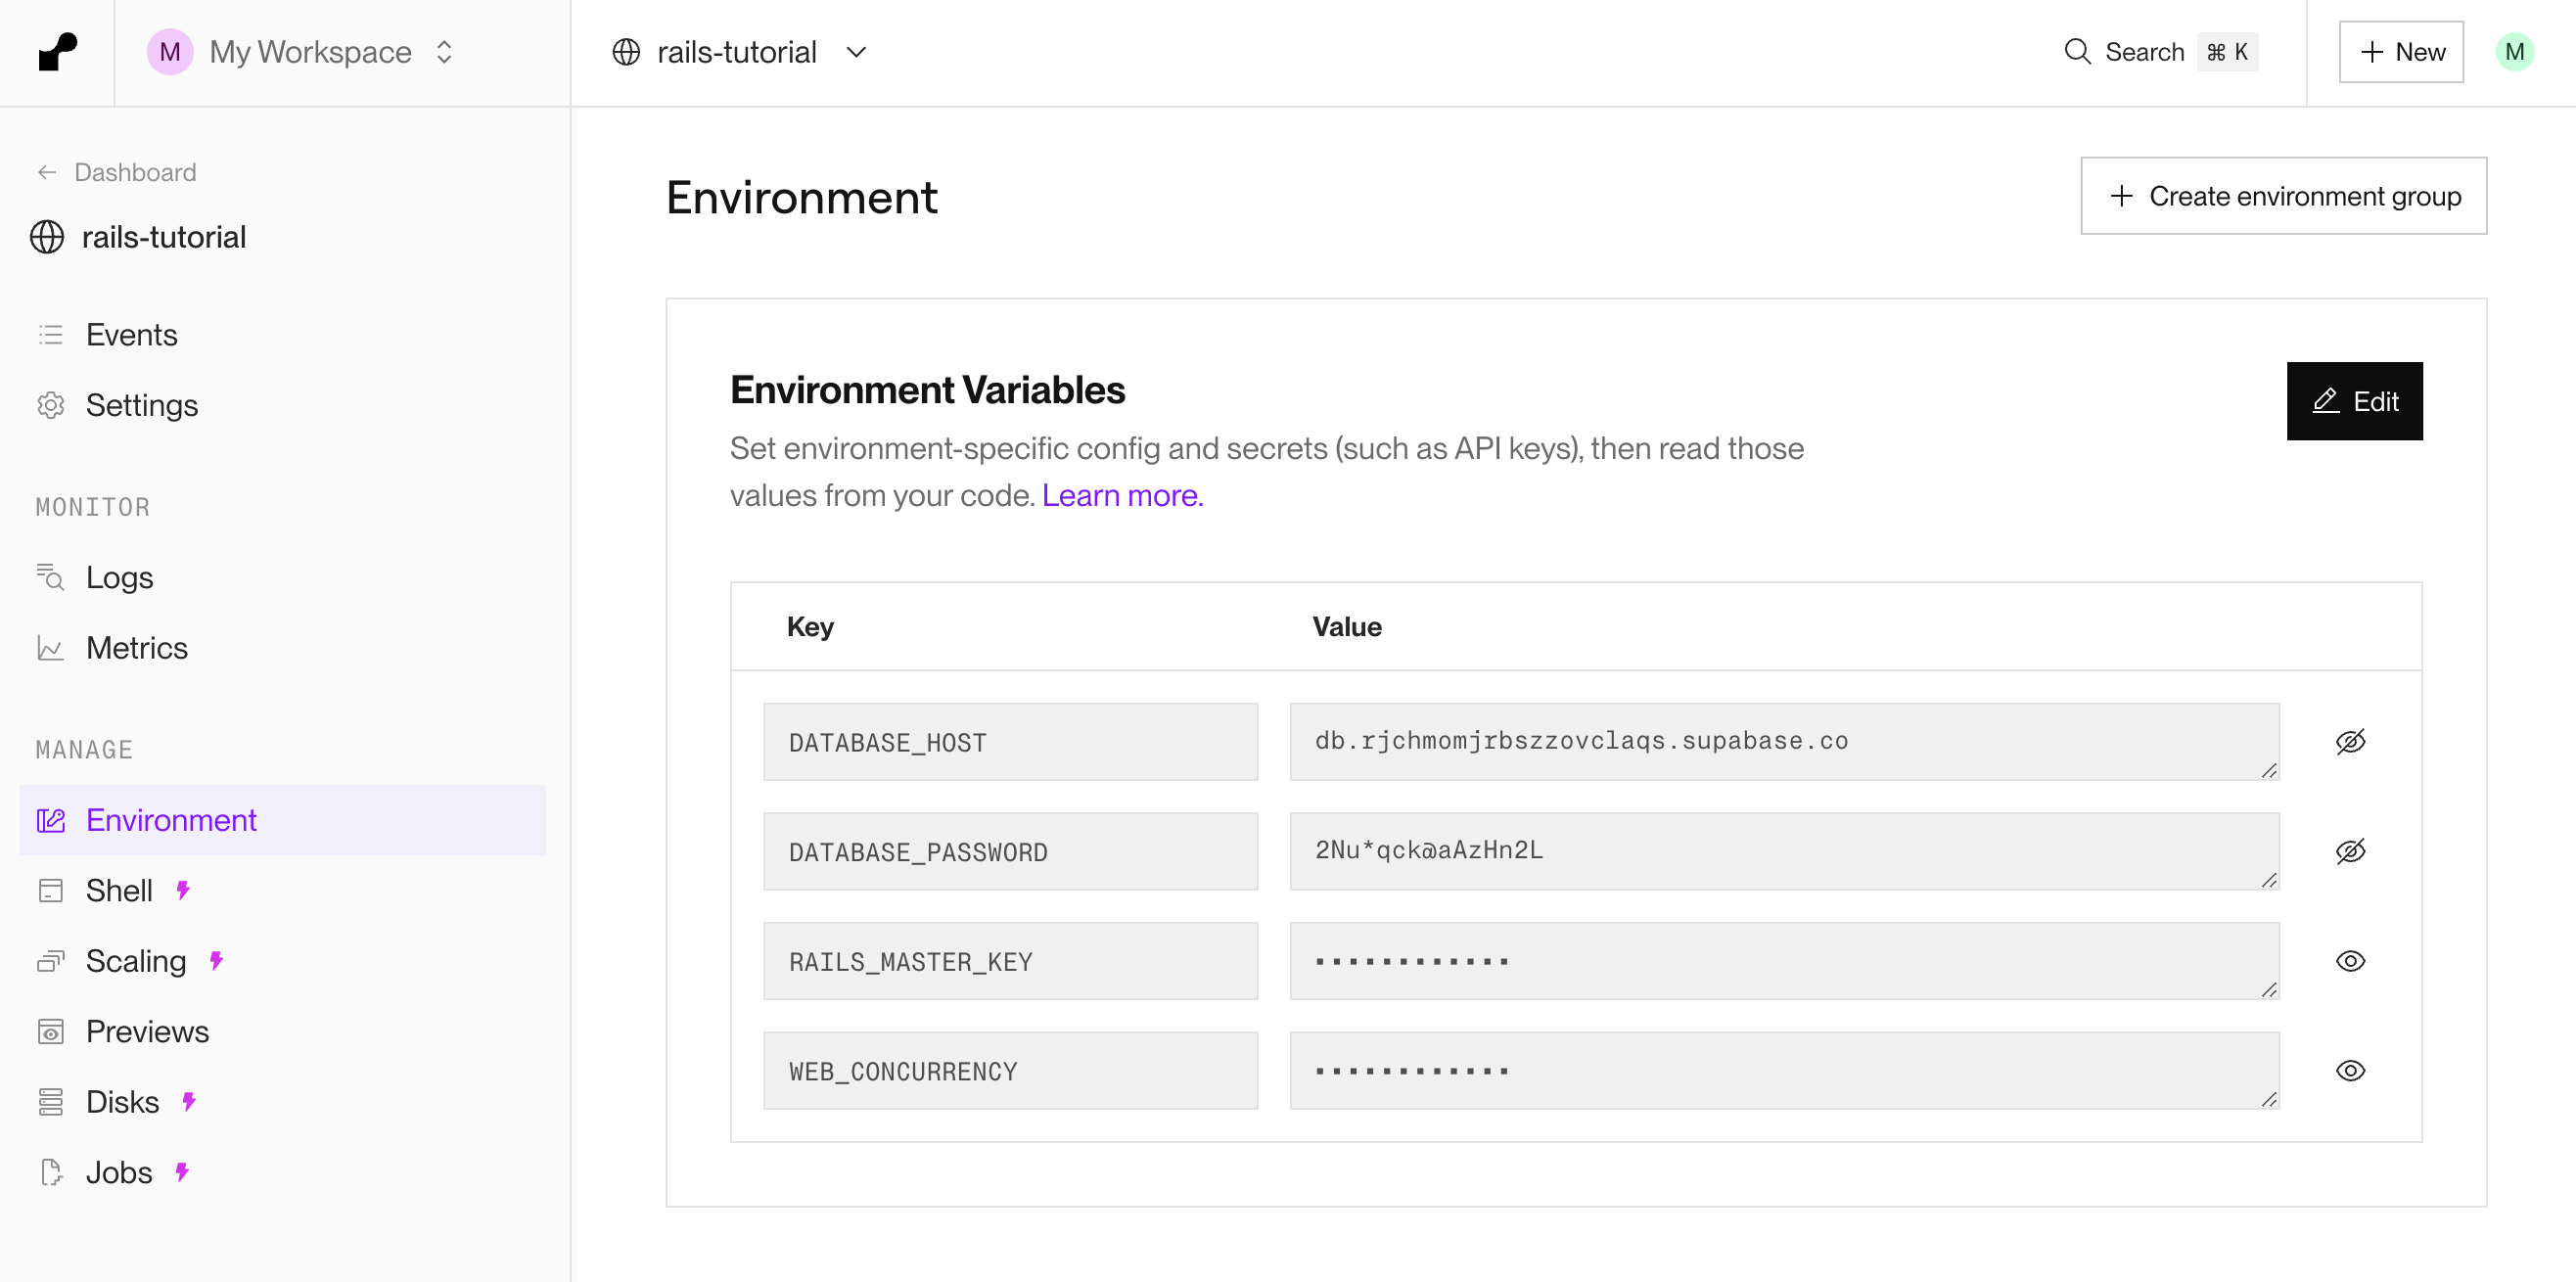Screen dimensions: 2576x1282
Task: Show the WEB_CONCURRENCY value
Action: [2350, 1071]
